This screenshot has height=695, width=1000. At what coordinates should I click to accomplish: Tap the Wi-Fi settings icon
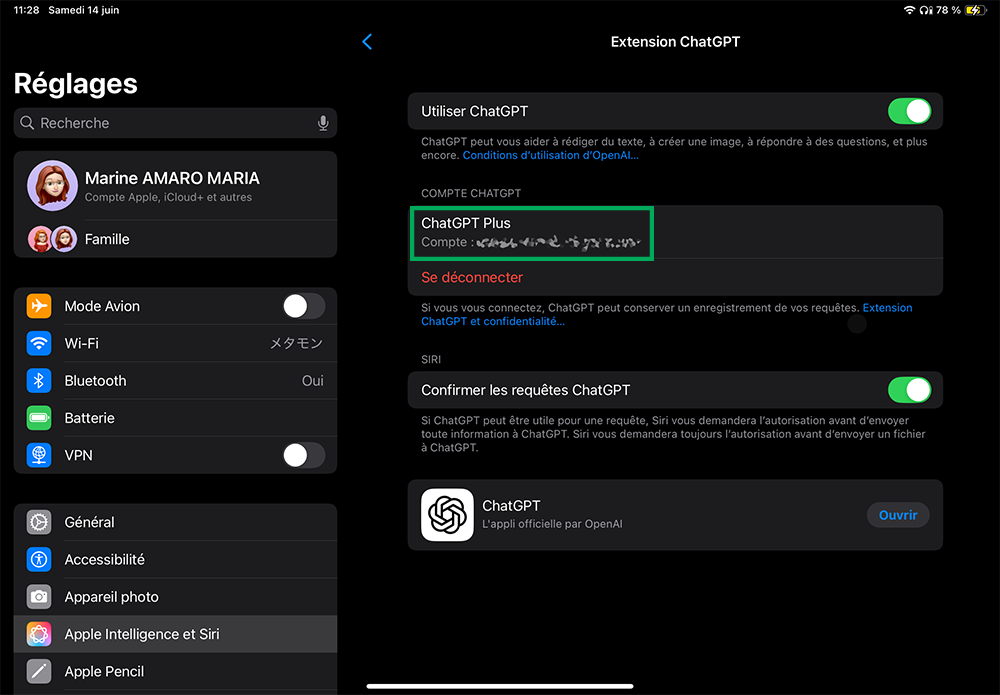[39, 343]
